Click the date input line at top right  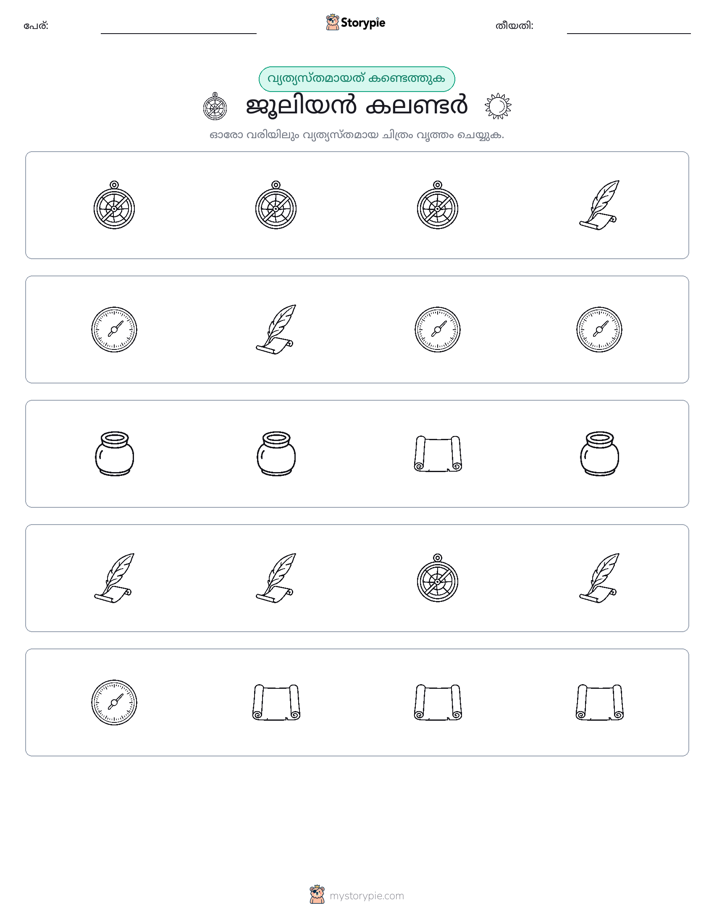point(629,33)
